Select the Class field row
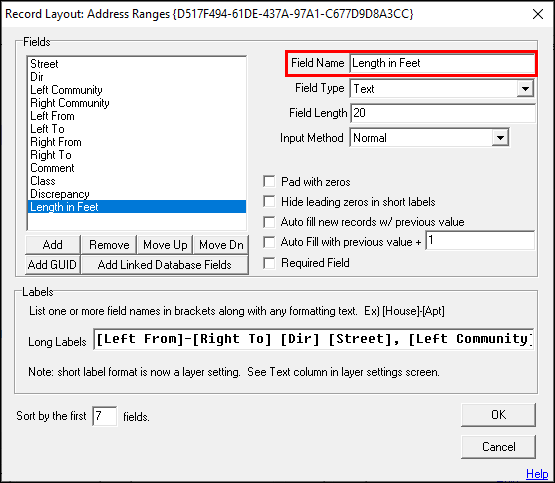This screenshot has height=483, width=555. coord(137,181)
